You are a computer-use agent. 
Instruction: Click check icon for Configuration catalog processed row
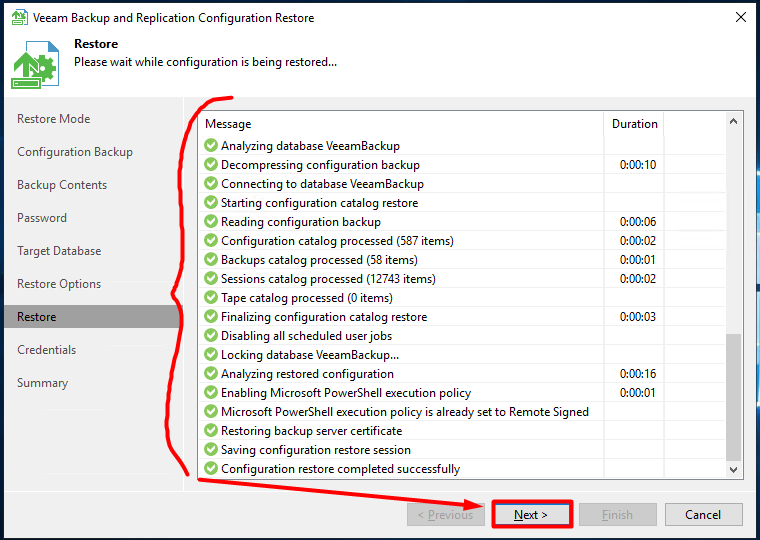pos(211,240)
